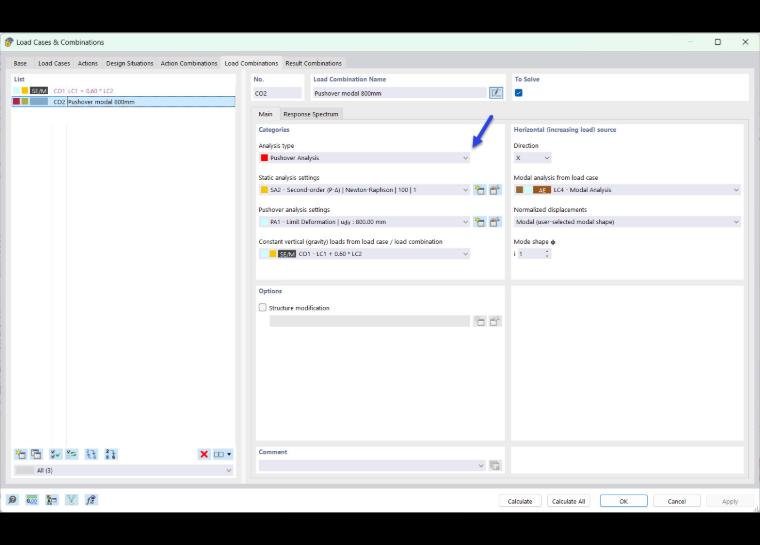Click the Load Cases & Combinations title icon
Screen dimensions: 760x545
[x=8, y=42]
